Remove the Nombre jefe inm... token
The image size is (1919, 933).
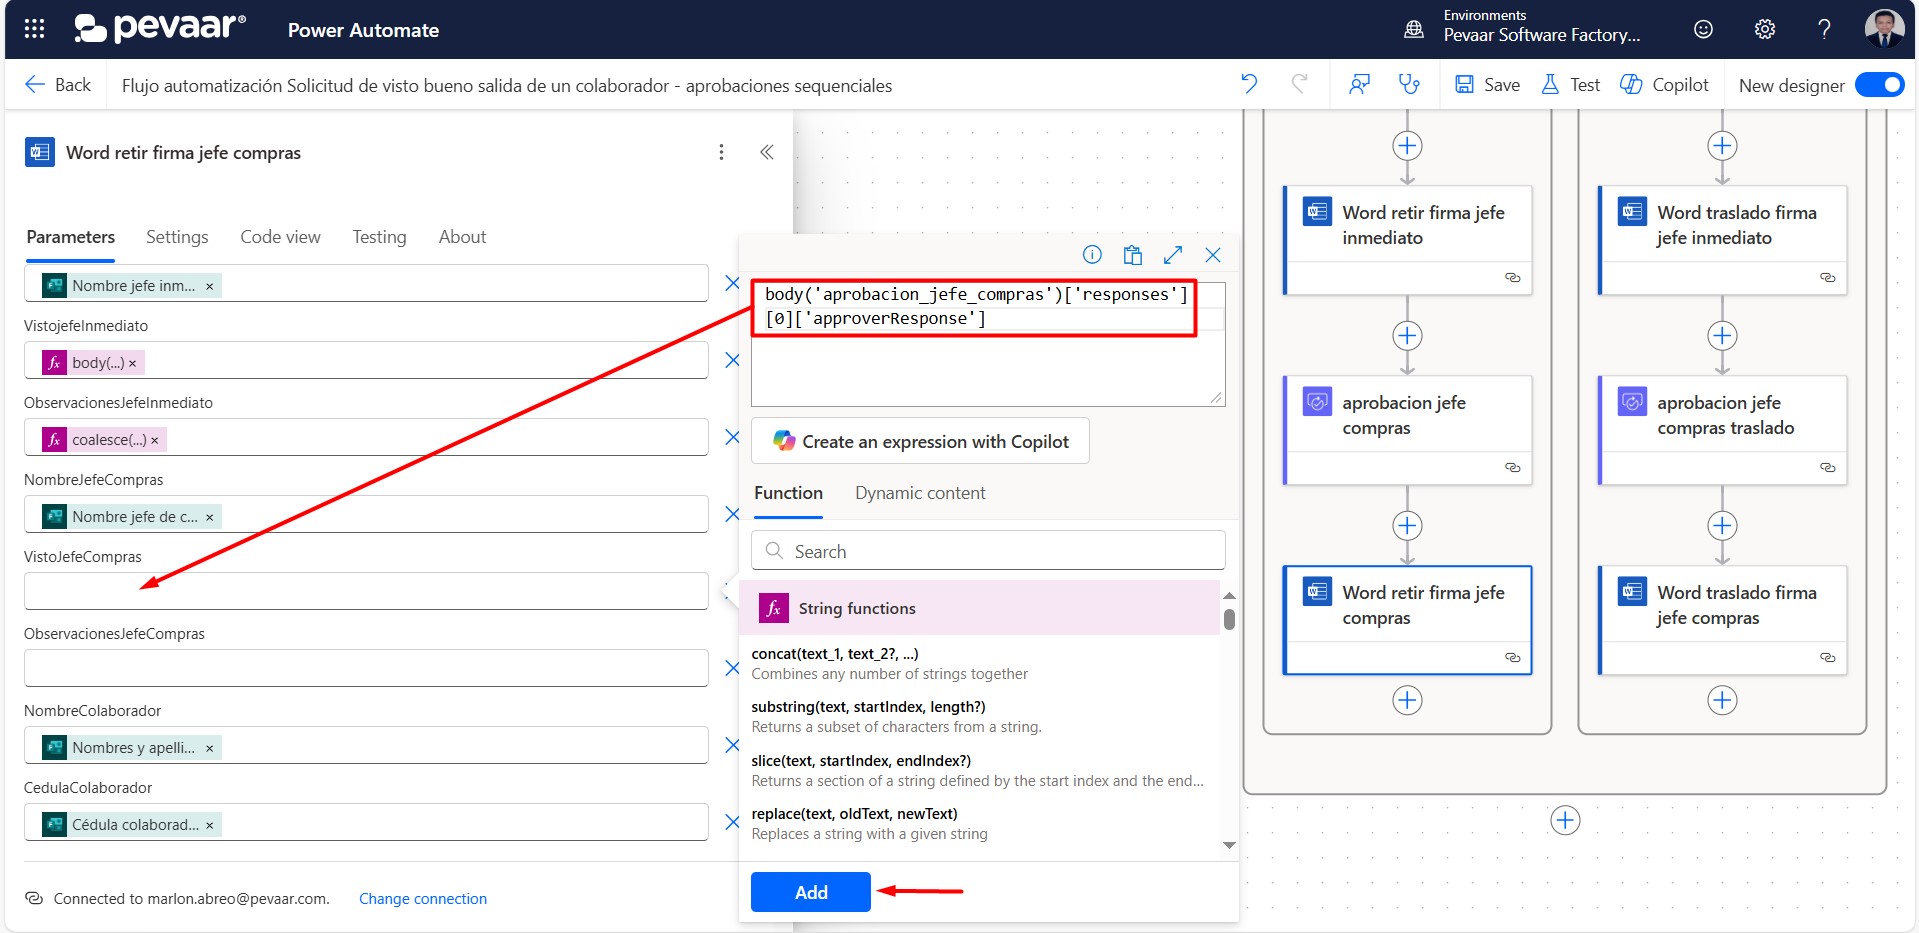(209, 286)
